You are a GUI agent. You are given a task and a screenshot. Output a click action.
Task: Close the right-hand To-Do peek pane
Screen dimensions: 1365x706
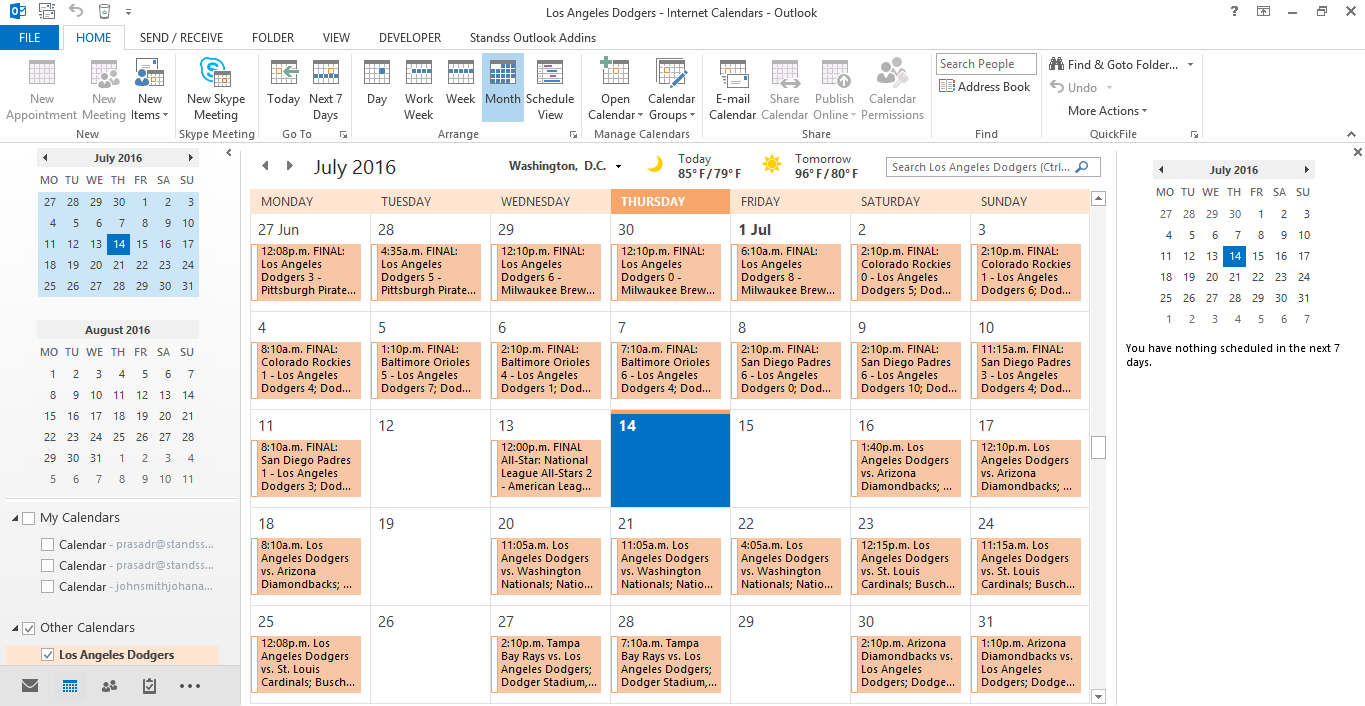coord(1357,152)
